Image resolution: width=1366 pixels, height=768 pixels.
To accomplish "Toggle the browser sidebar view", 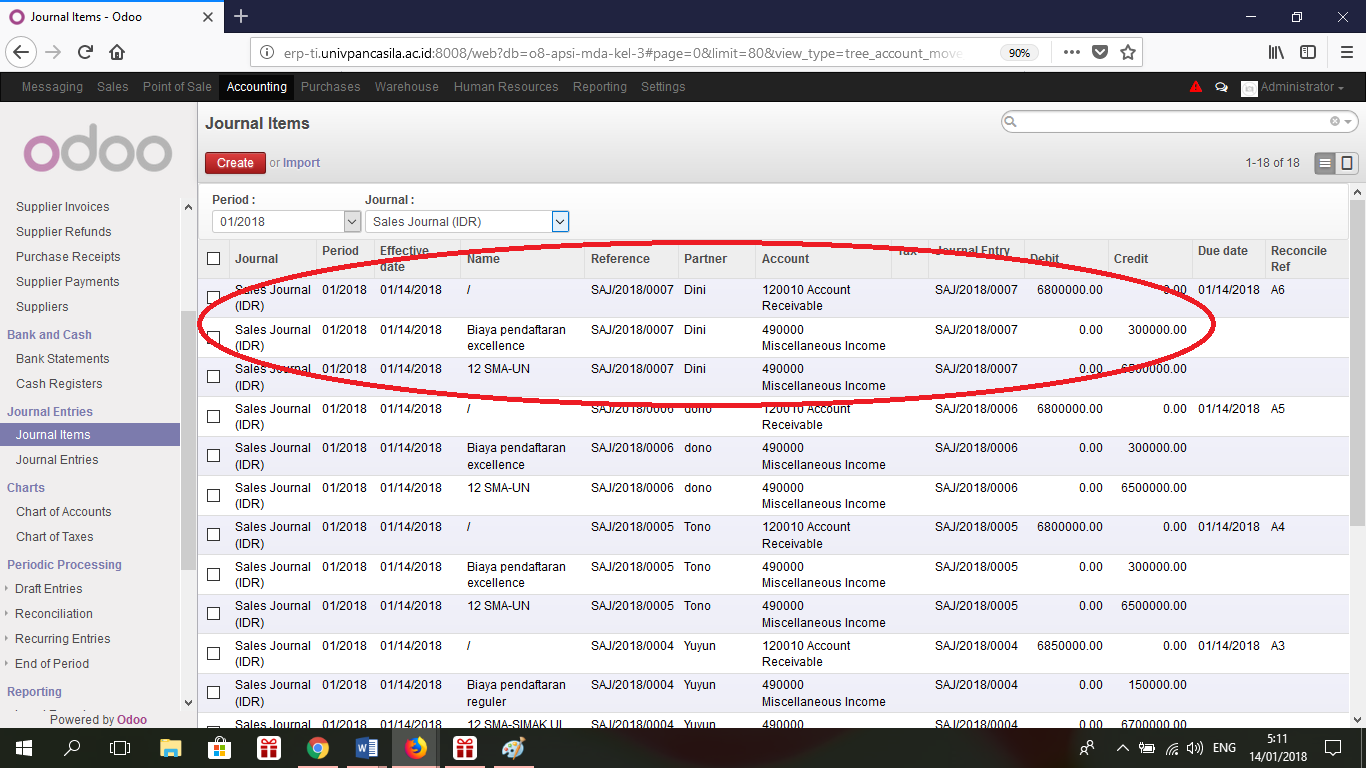I will coord(1308,52).
